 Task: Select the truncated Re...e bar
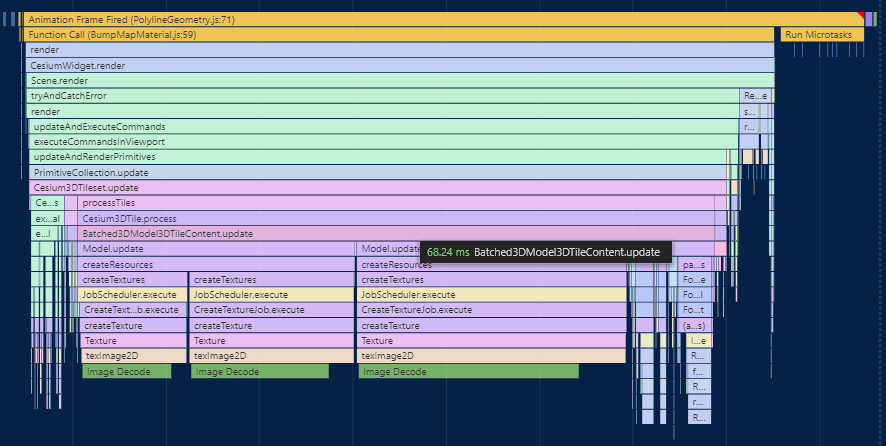pos(755,96)
